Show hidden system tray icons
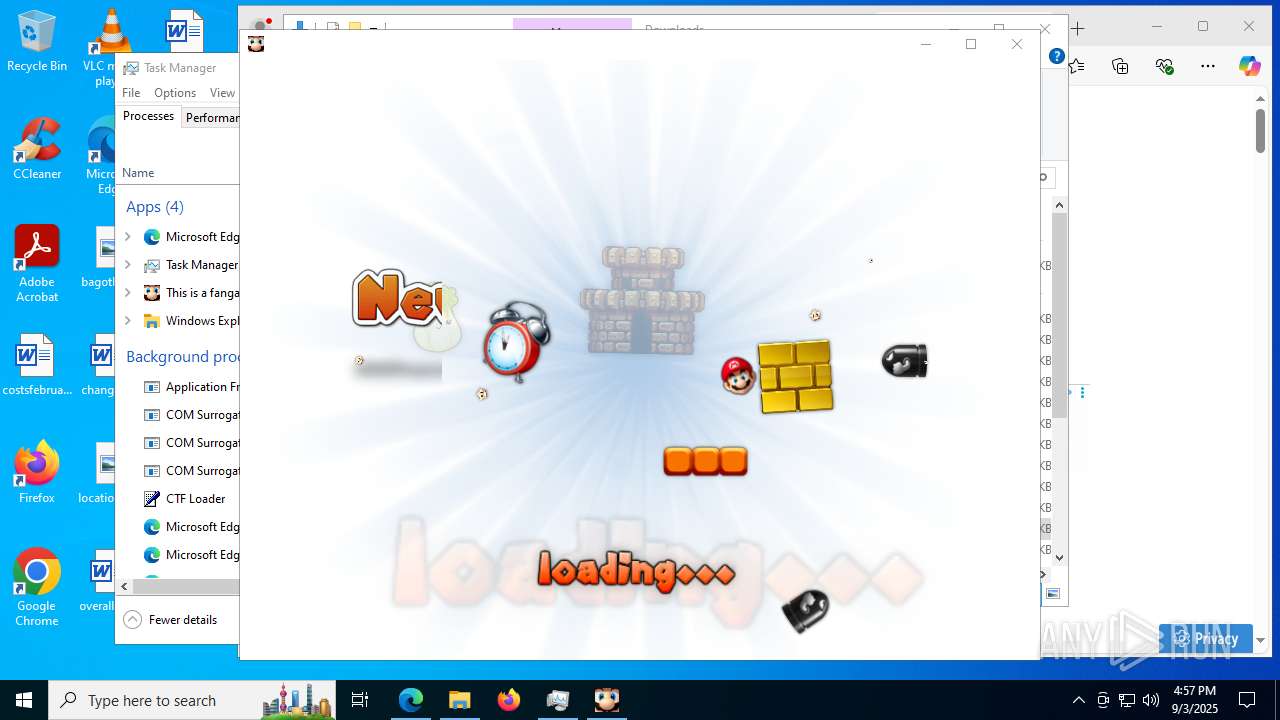 point(1078,700)
